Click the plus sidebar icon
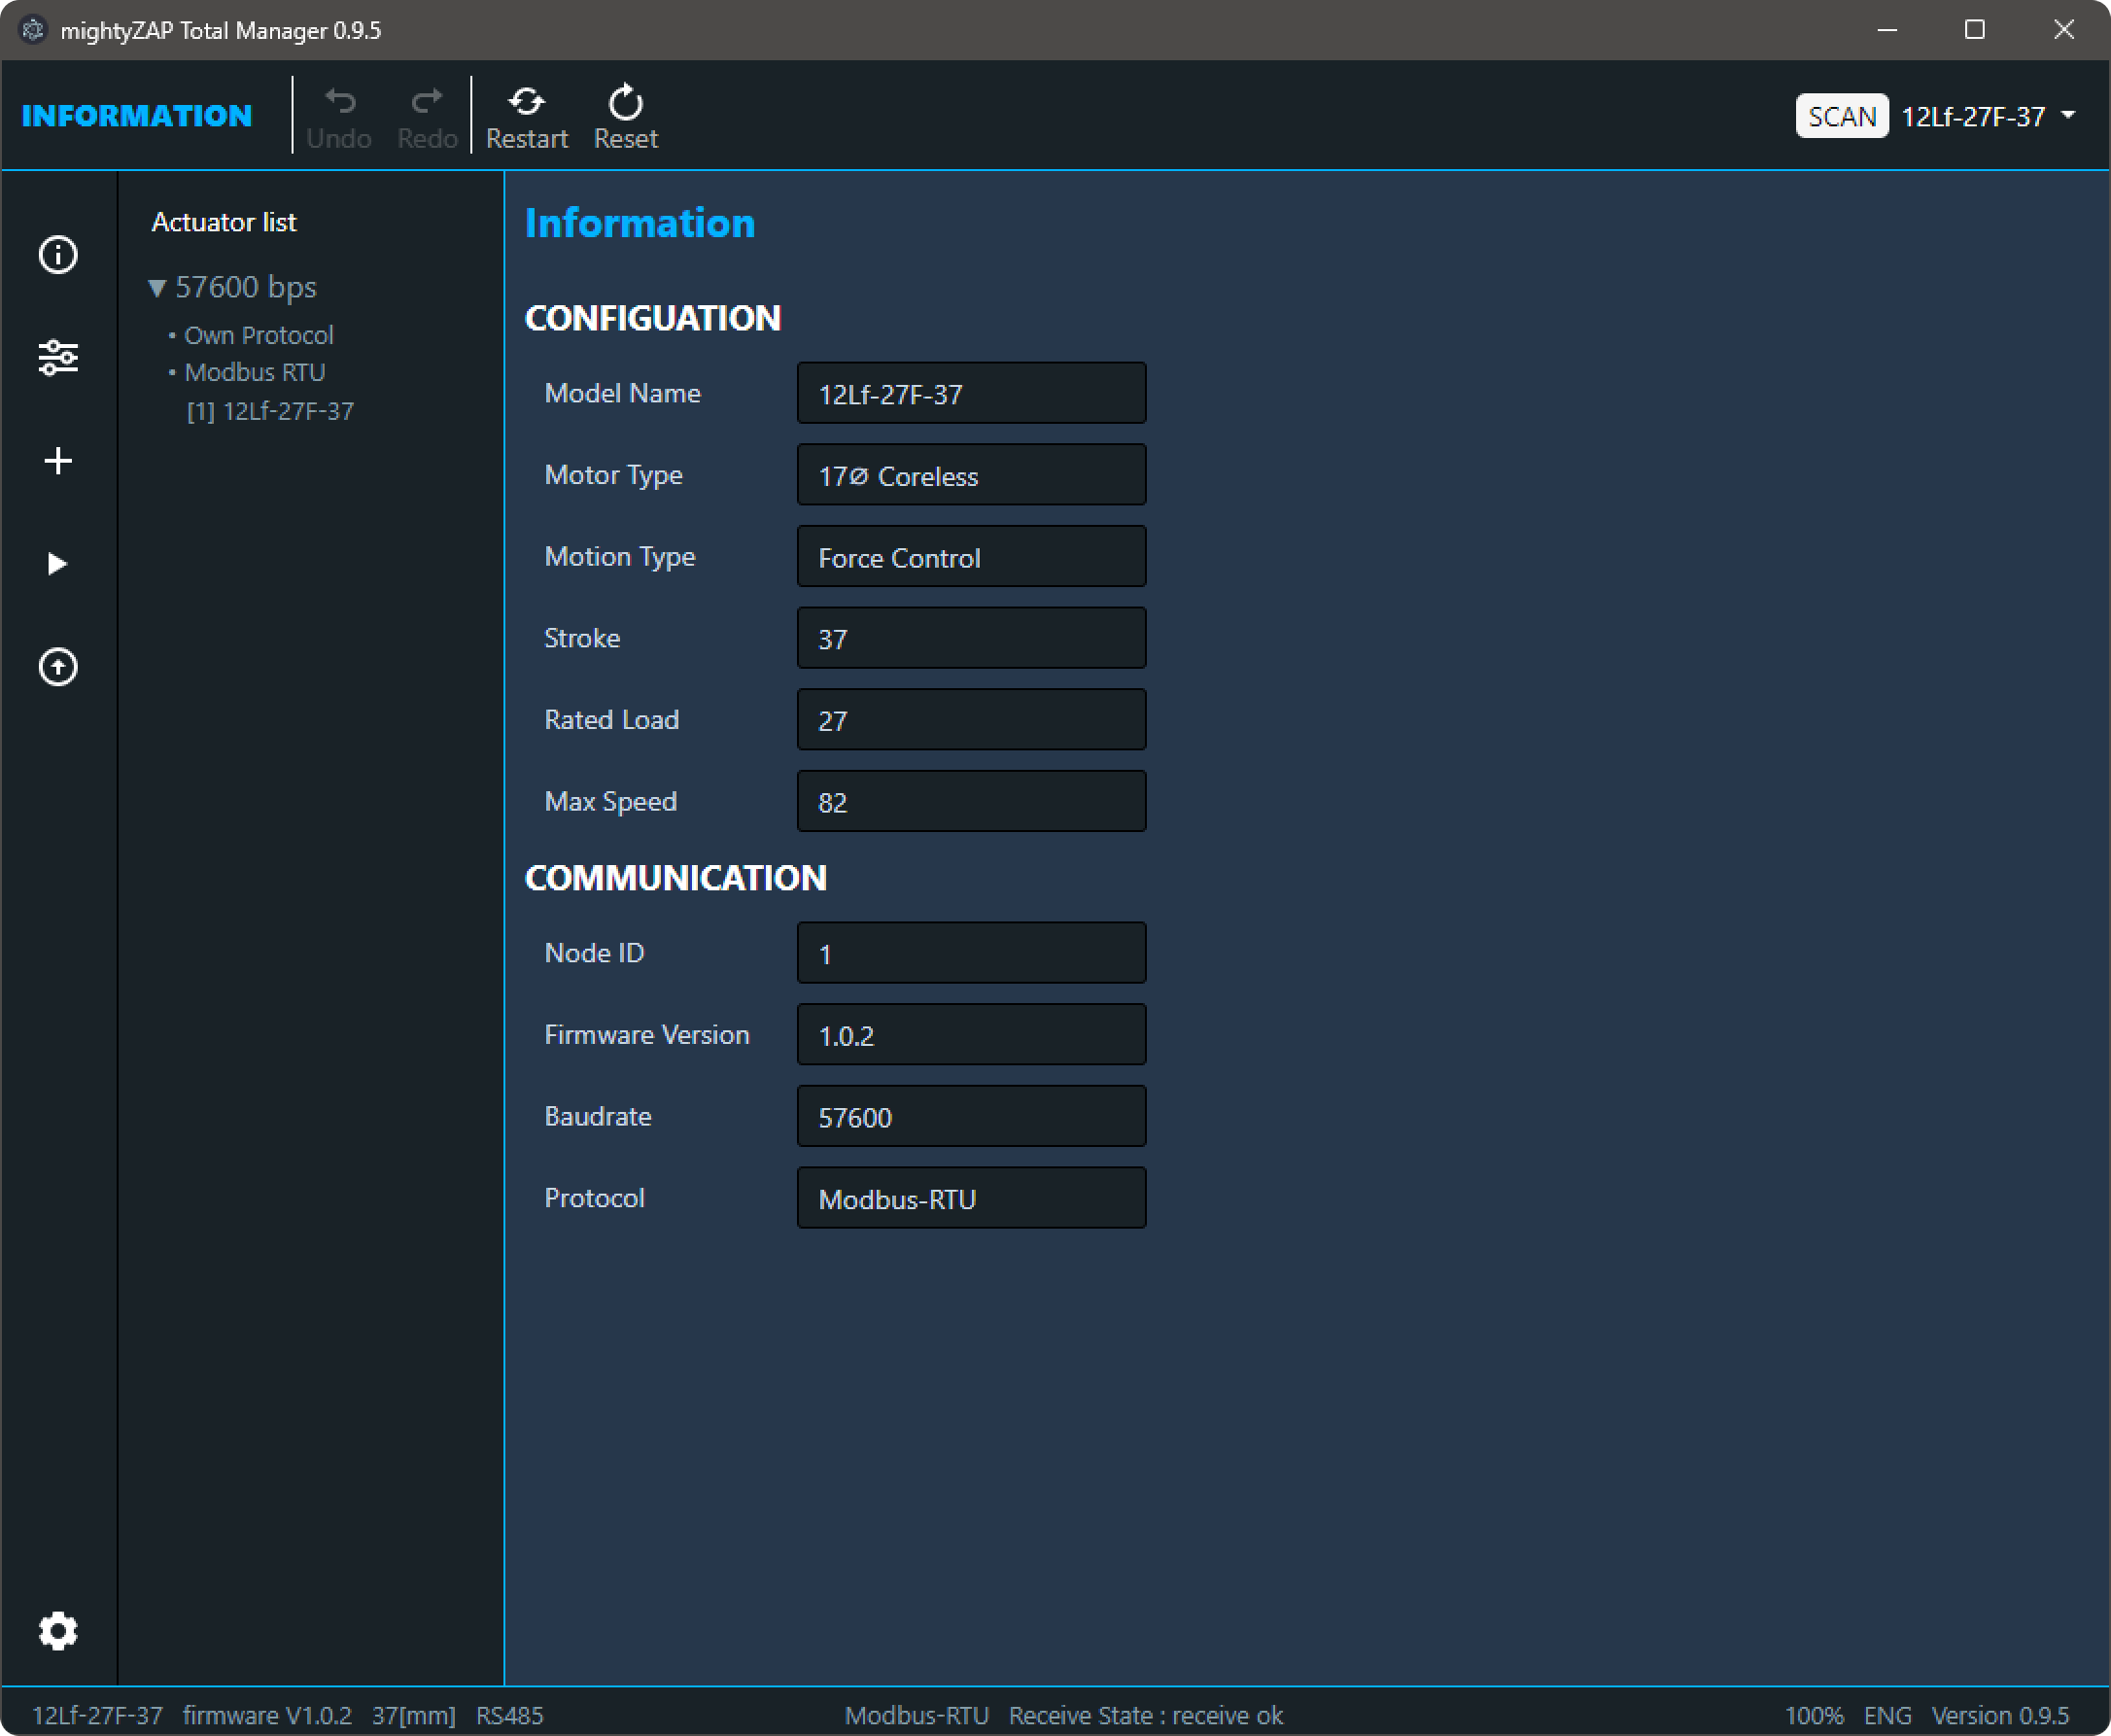The height and width of the screenshot is (1736, 2111). click(58, 461)
